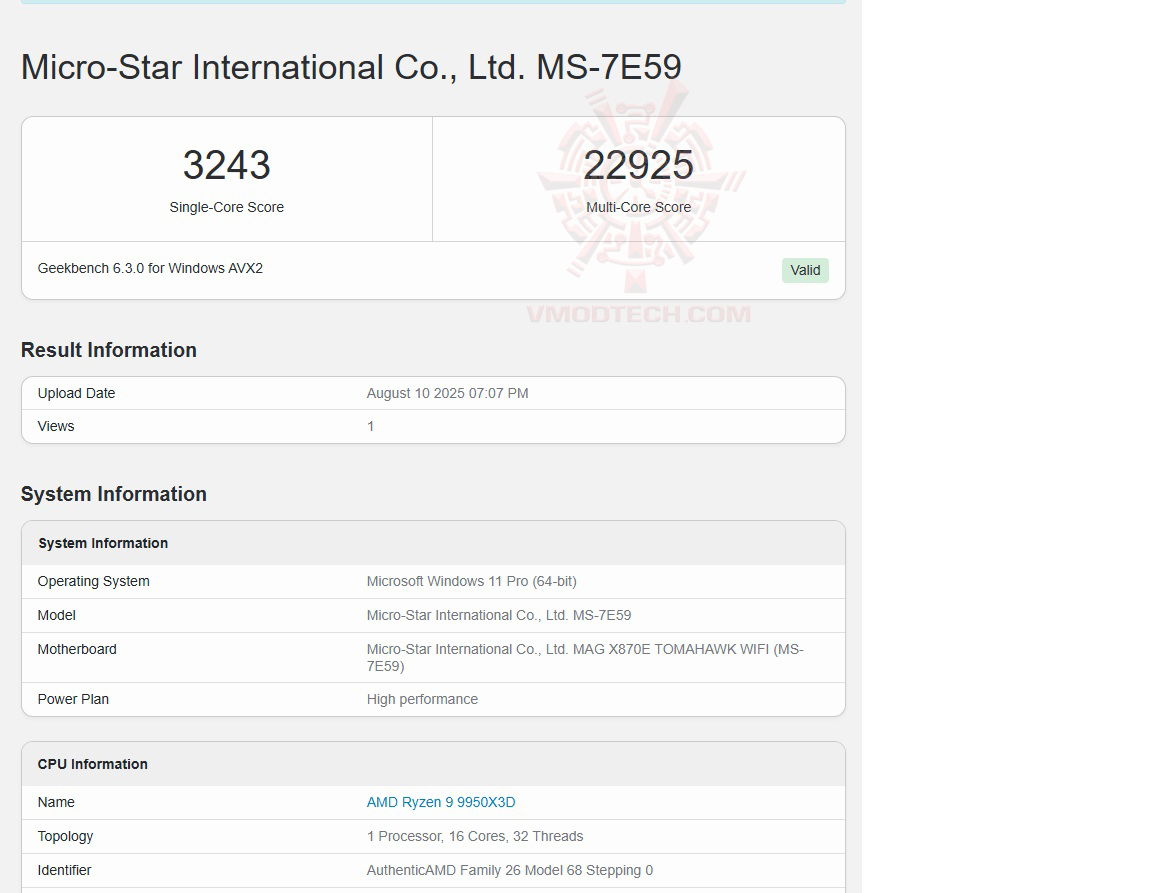This screenshot has height=893, width=1152.
Task: Select the High performance Power Plan value
Action: (422, 699)
